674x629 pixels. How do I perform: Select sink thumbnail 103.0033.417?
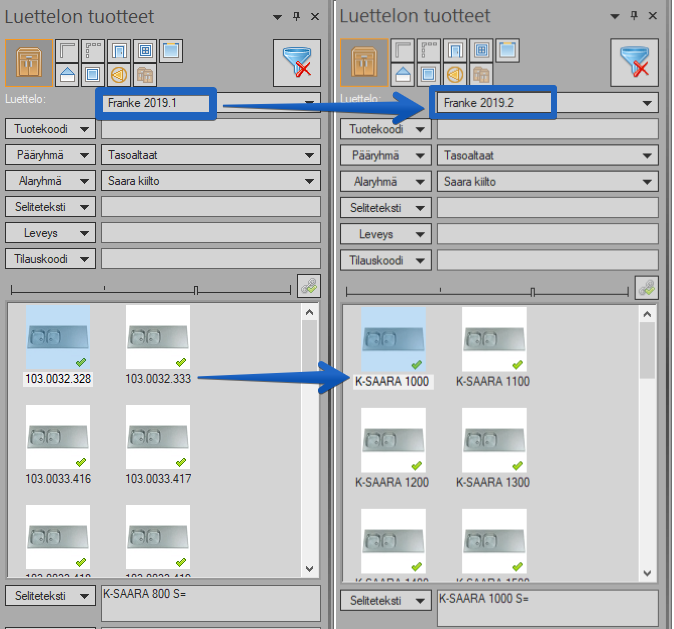tap(158, 437)
